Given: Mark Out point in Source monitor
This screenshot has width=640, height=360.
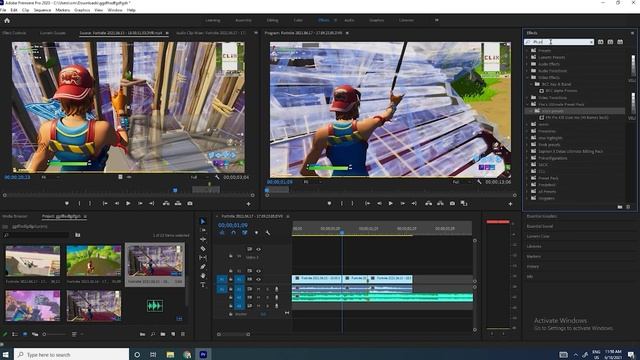Looking at the screenshot, I should [90, 203].
